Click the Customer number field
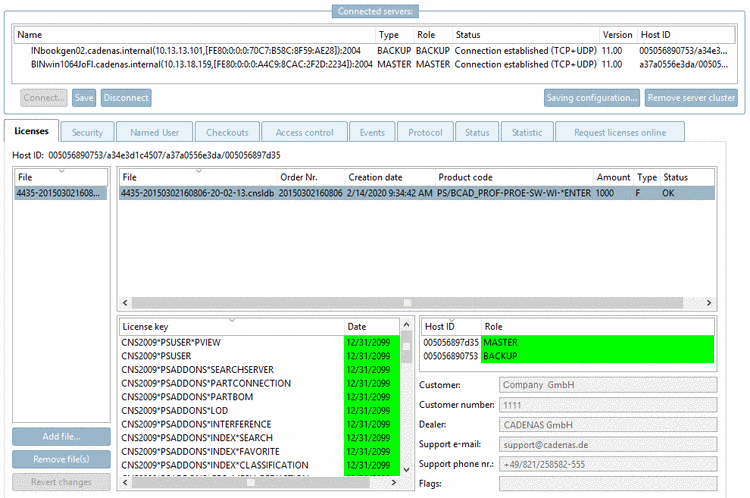Image resolution: width=750 pixels, height=498 pixels. 608,405
